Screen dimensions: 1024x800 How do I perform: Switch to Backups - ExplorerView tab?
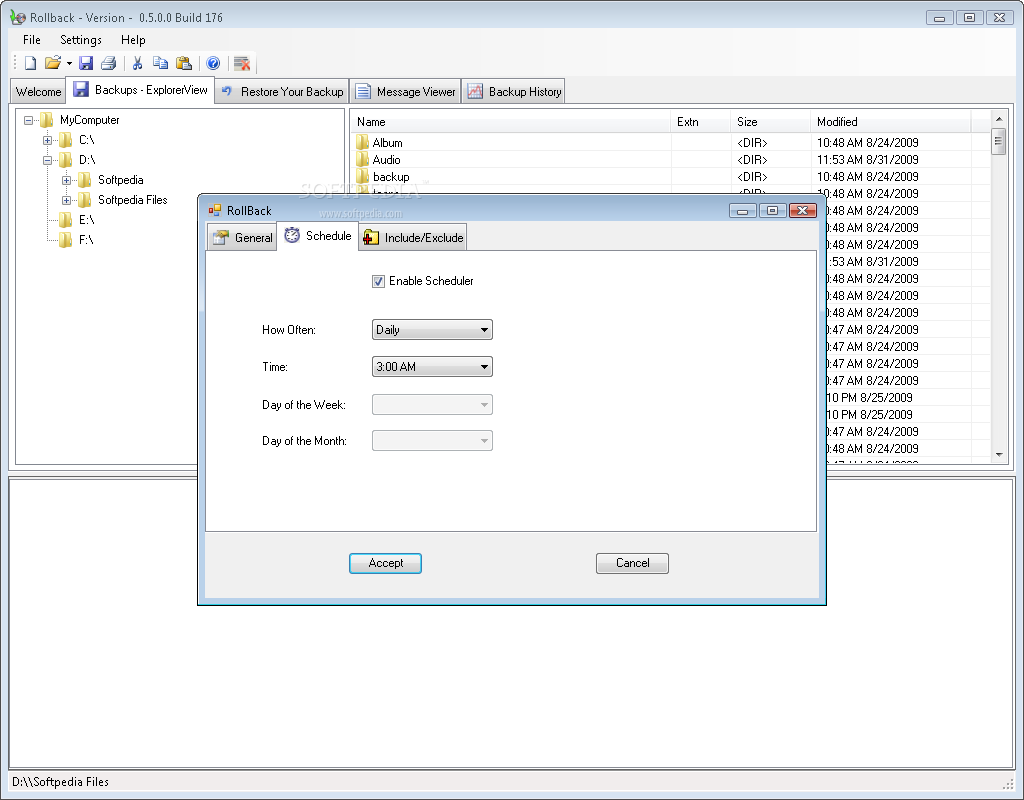pyautogui.click(x=140, y=90)
